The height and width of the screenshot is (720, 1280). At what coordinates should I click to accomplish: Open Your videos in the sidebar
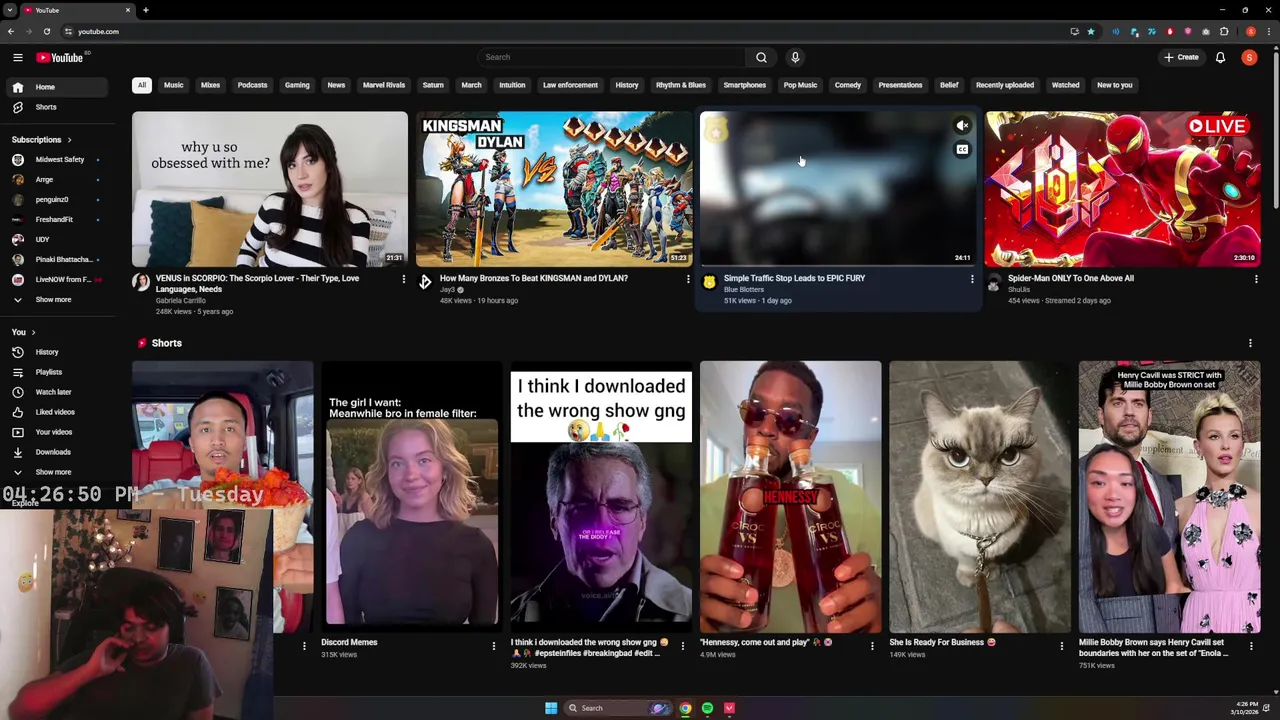coord(55,432)
